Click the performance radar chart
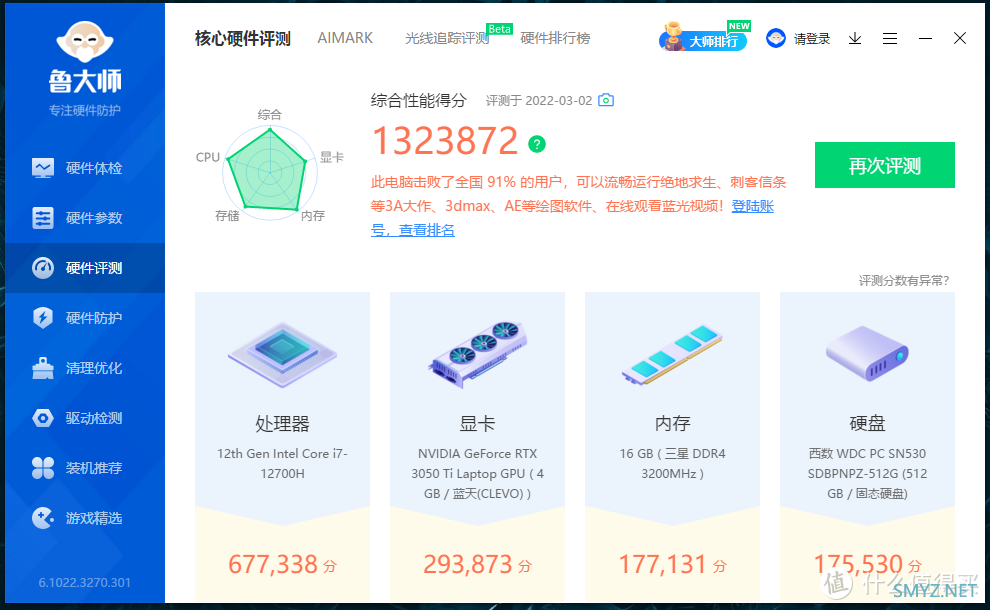Screen dimensions: 990x610 270,172
